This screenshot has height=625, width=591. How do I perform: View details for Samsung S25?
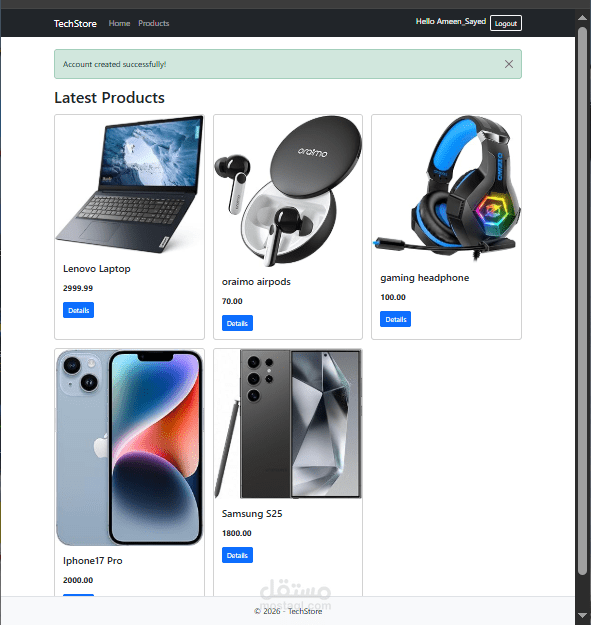point(237,555)
